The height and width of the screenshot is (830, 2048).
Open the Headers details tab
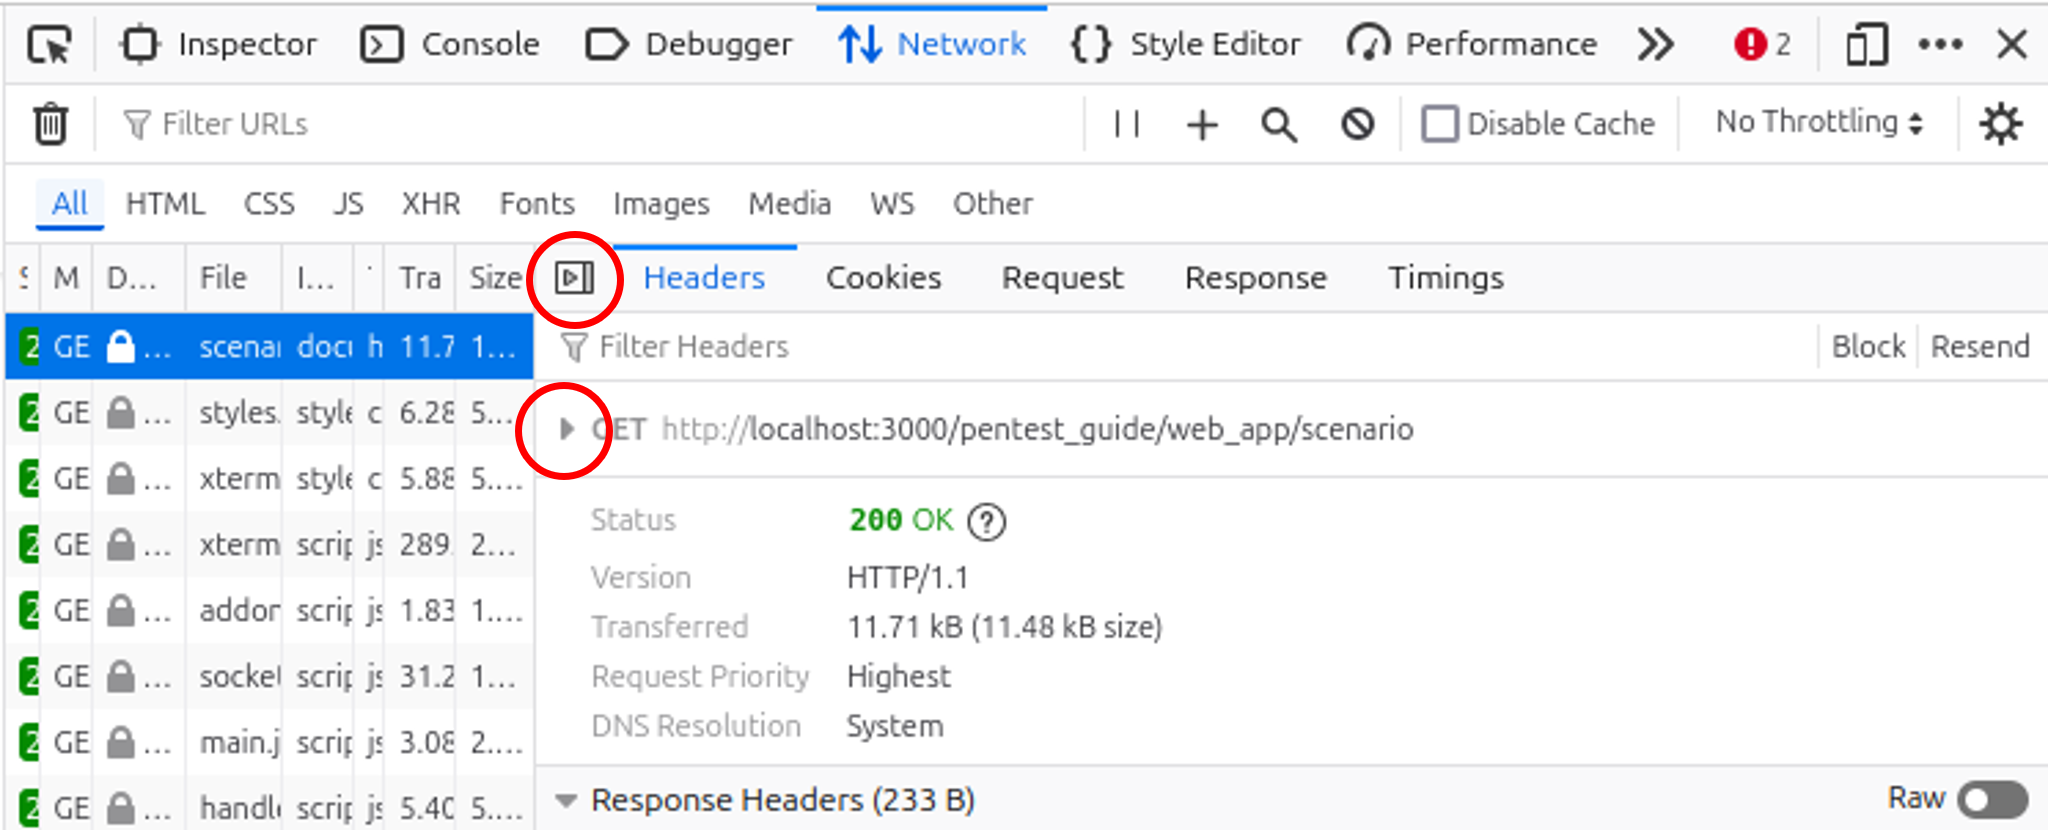point(704,278)
